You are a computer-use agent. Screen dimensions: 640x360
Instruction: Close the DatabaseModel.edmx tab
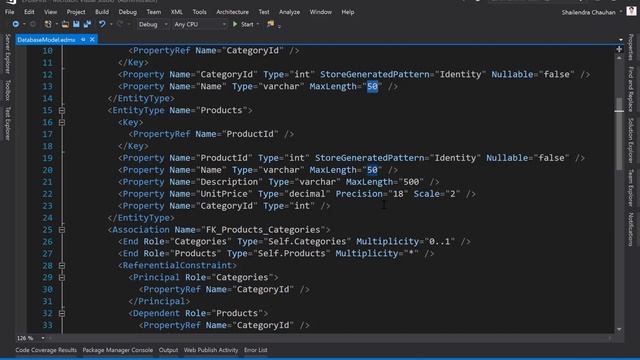click(92, 40)
